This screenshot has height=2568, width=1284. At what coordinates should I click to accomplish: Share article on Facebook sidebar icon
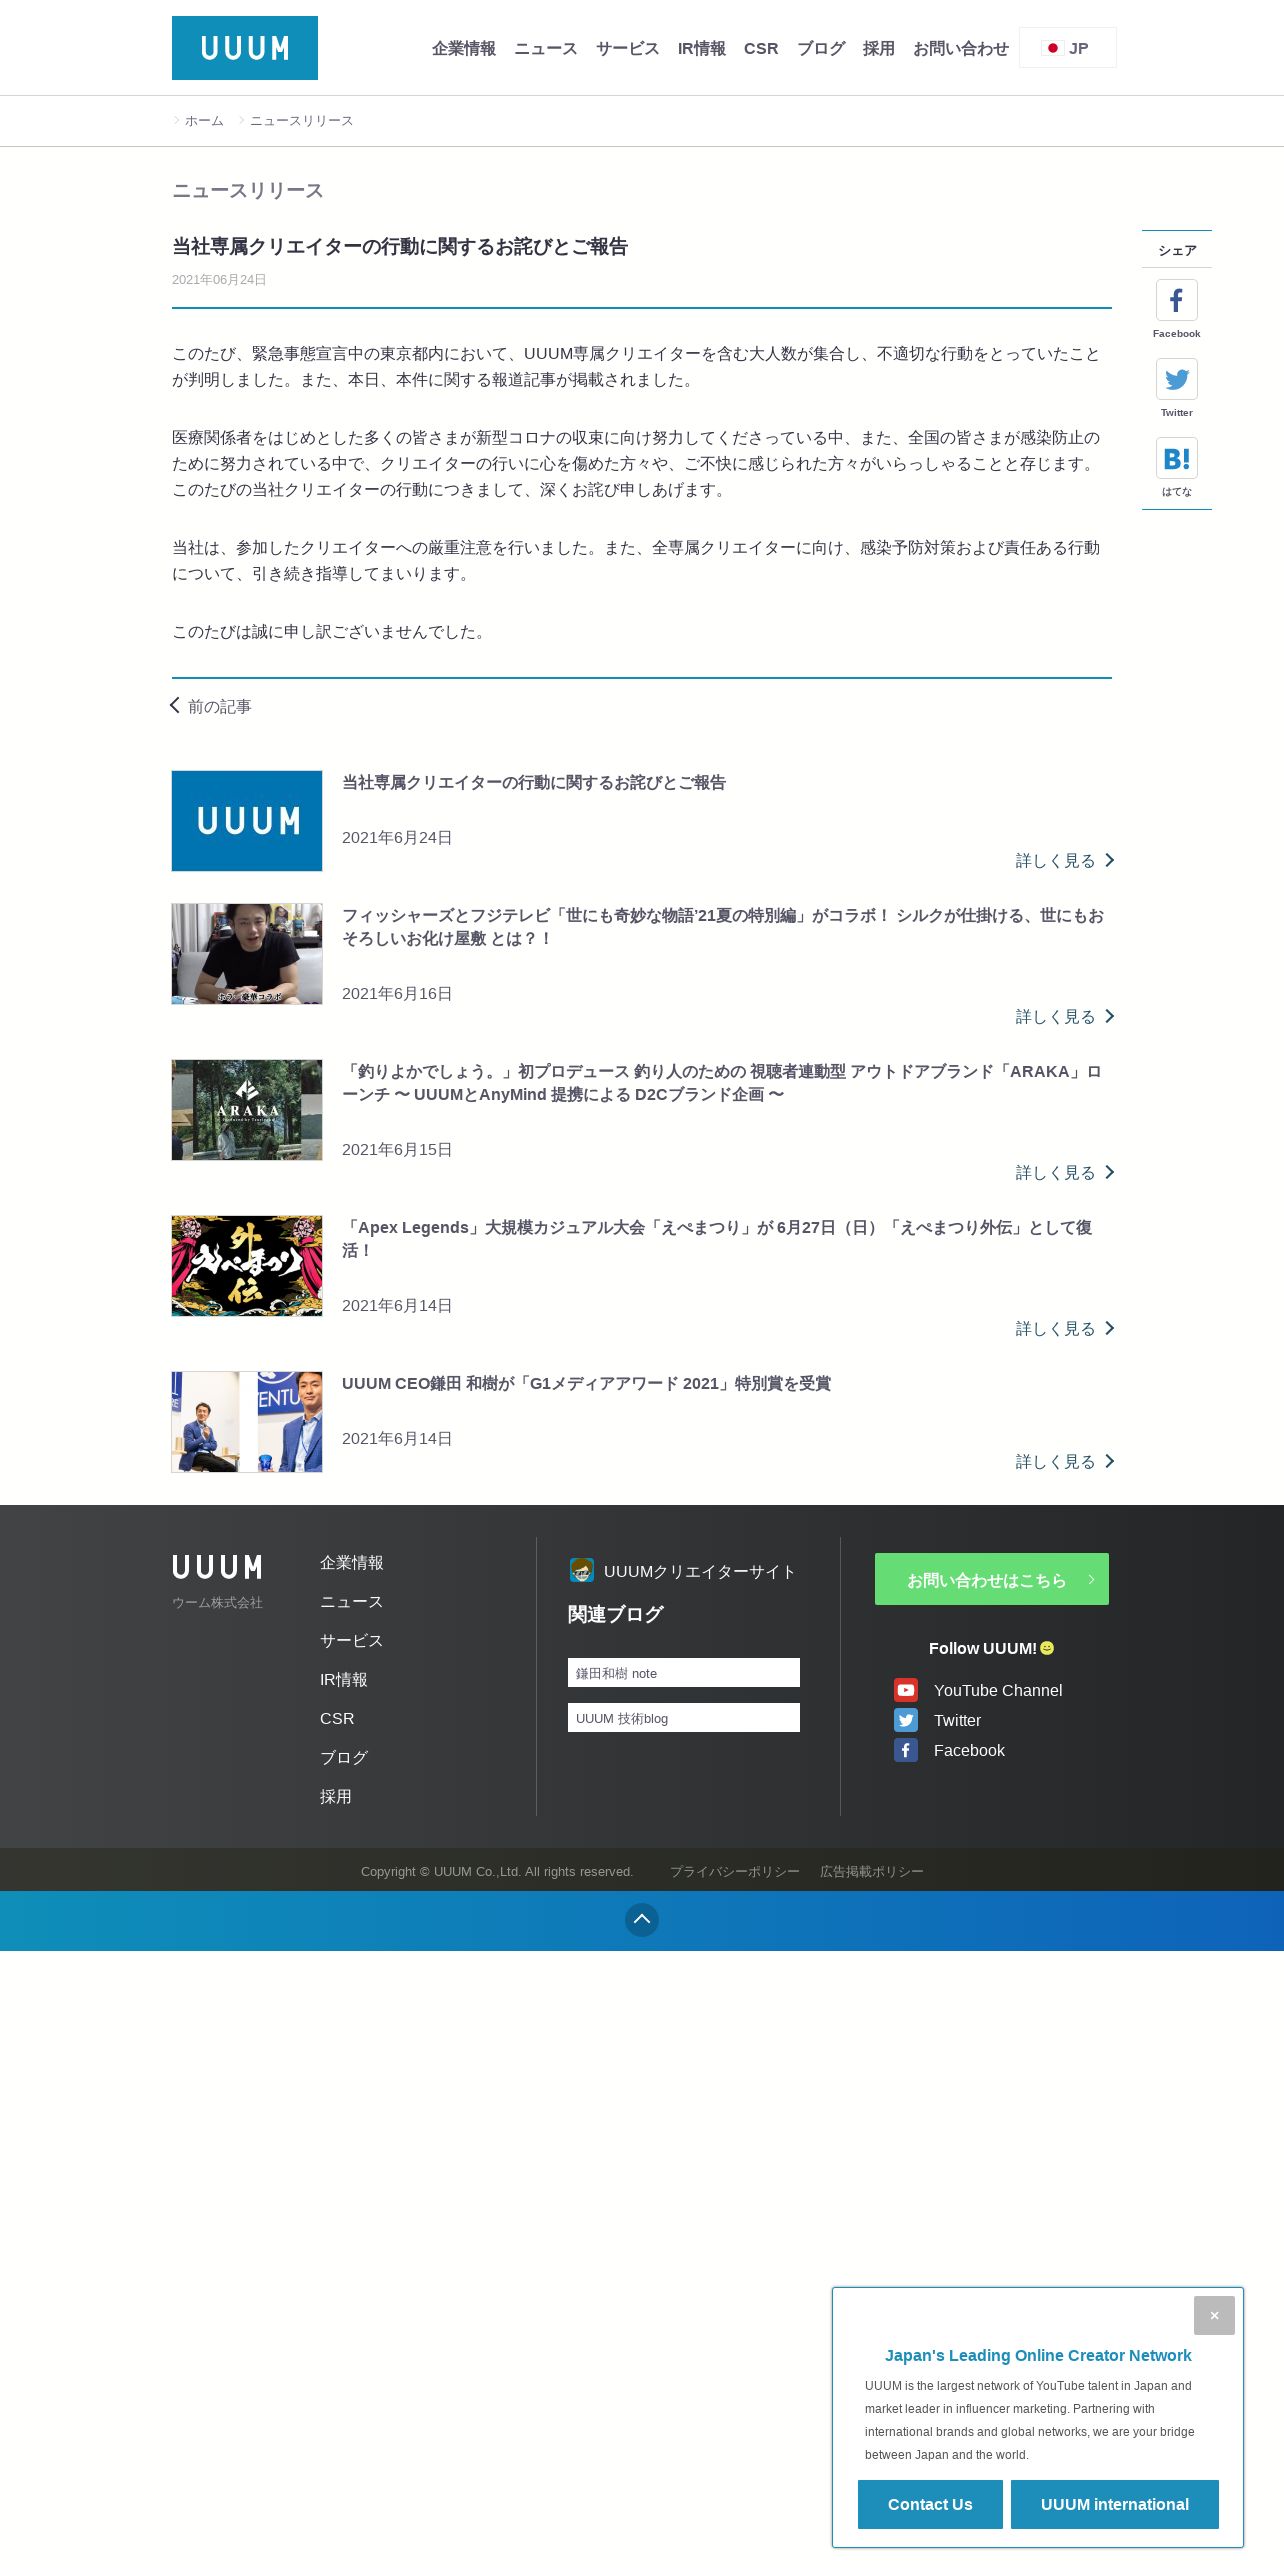[1176, 300]
